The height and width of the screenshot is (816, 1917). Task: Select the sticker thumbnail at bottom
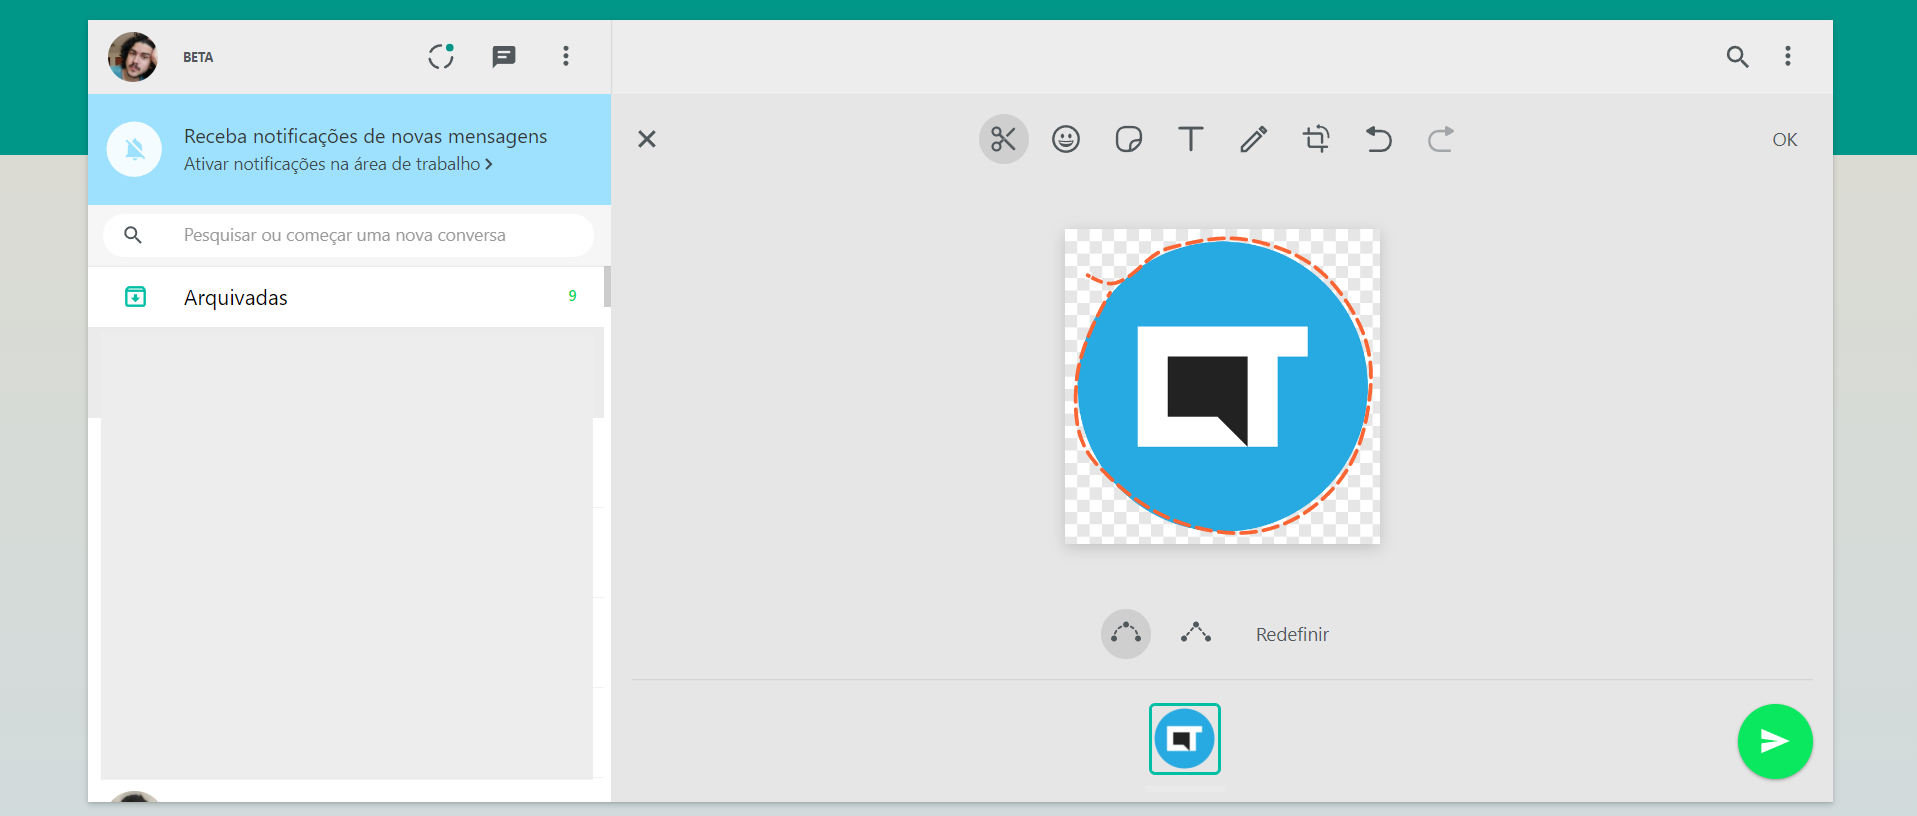[1185, 739]
